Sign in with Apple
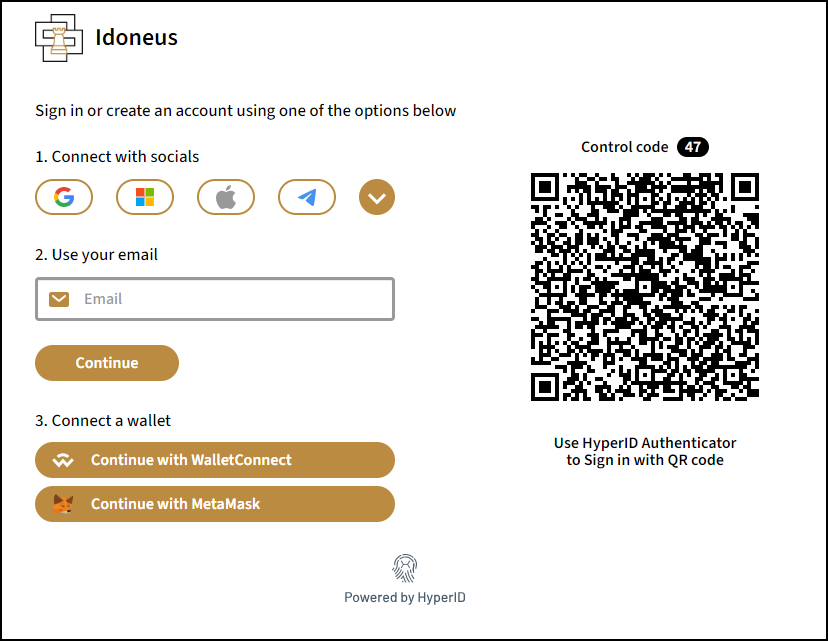Screen dimensions: 828x641 click(226, 197)
